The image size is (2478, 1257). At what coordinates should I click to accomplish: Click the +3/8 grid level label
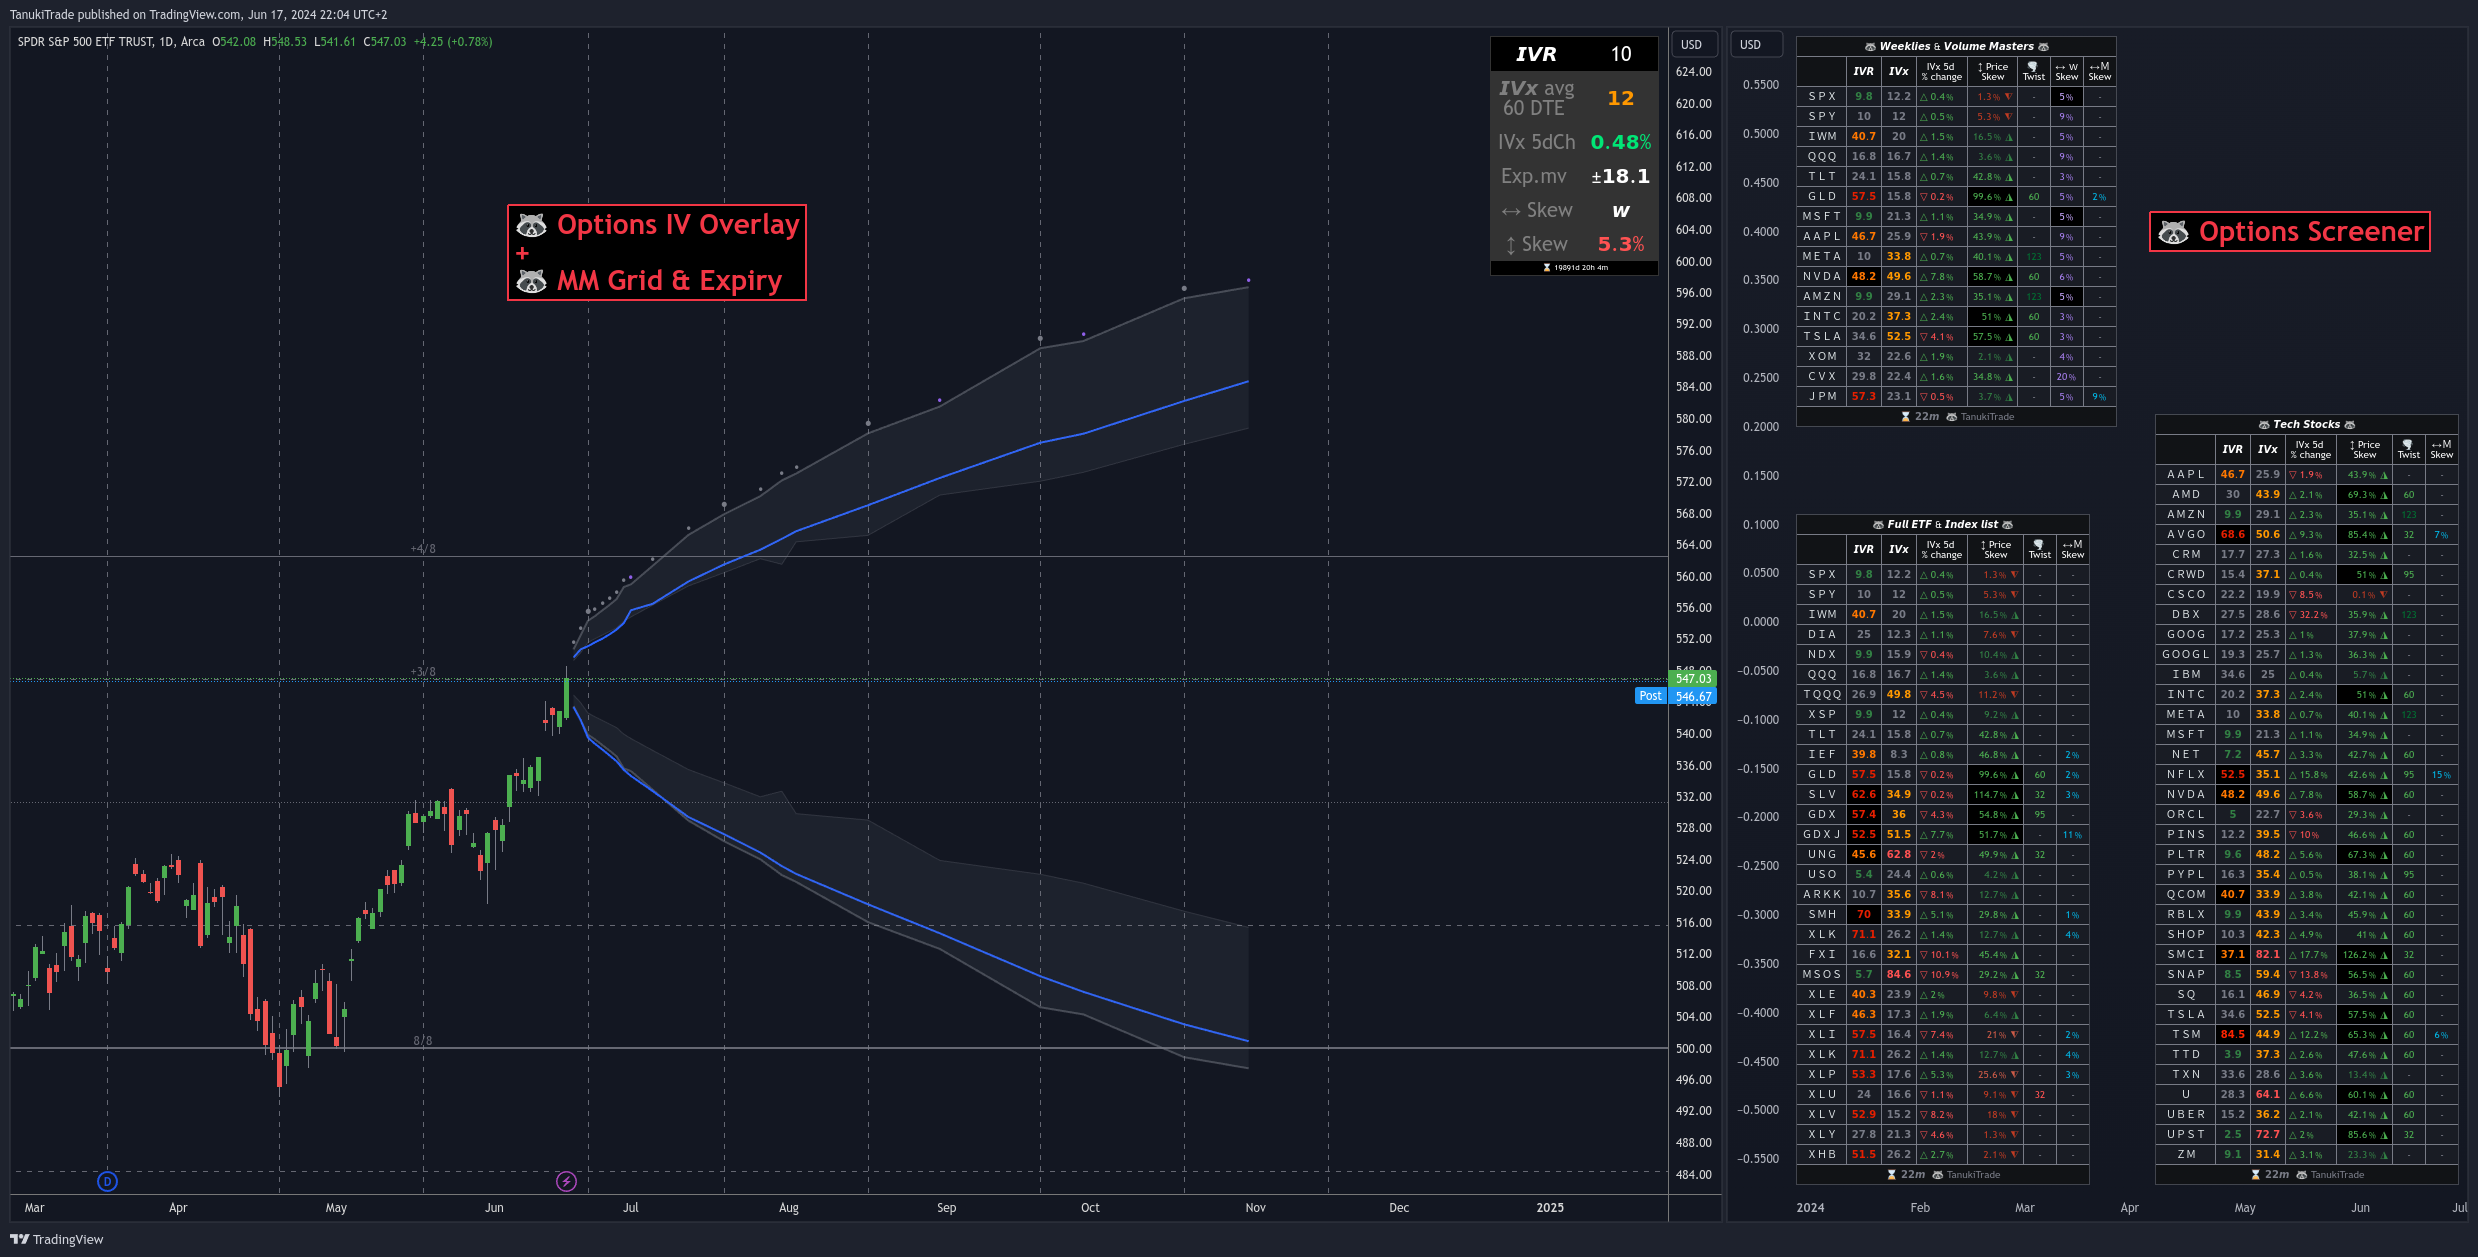coord(423,672)
